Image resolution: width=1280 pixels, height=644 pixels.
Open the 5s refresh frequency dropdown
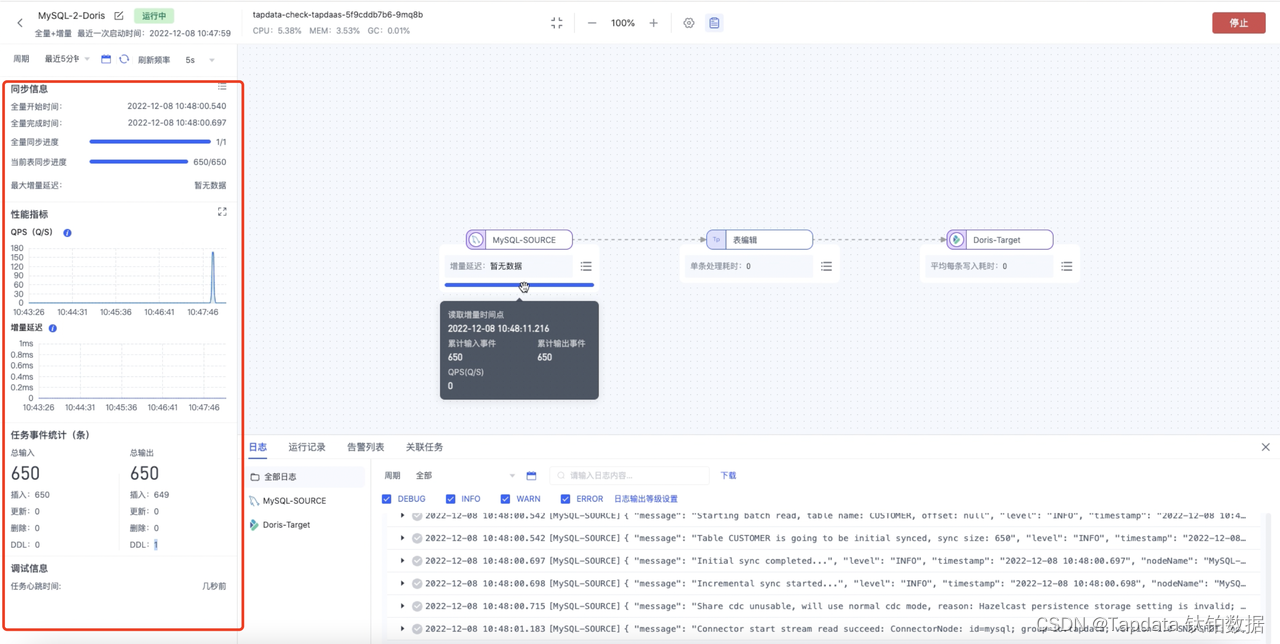tap(199, 60)
